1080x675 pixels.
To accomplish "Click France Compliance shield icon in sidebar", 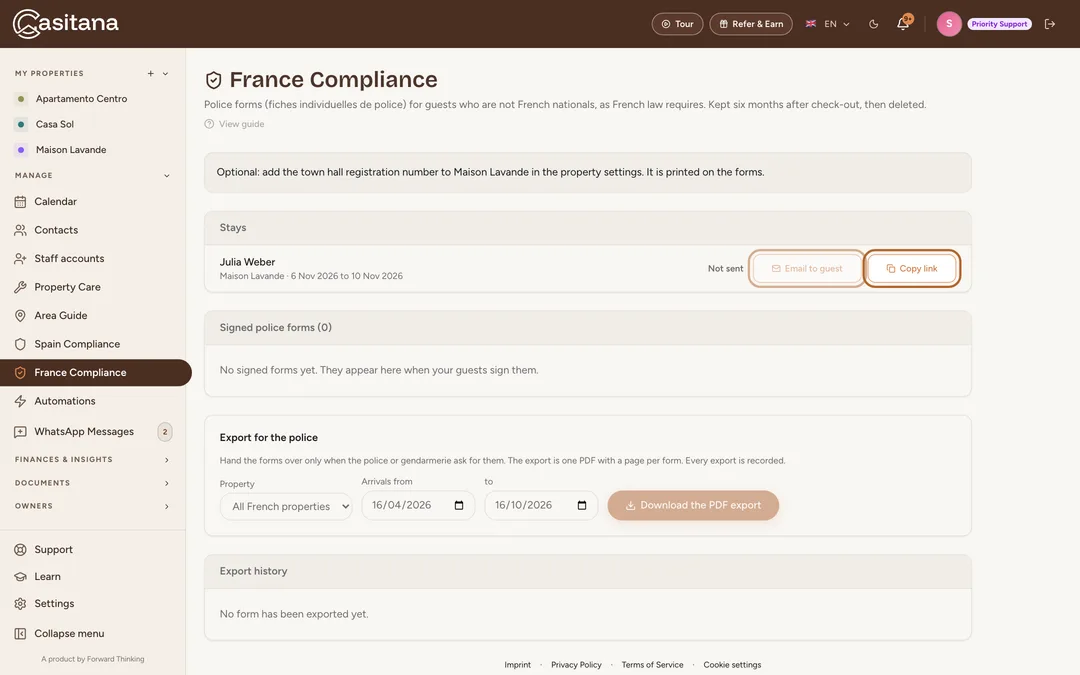I will pyautogui.click(x=20, y=373).
